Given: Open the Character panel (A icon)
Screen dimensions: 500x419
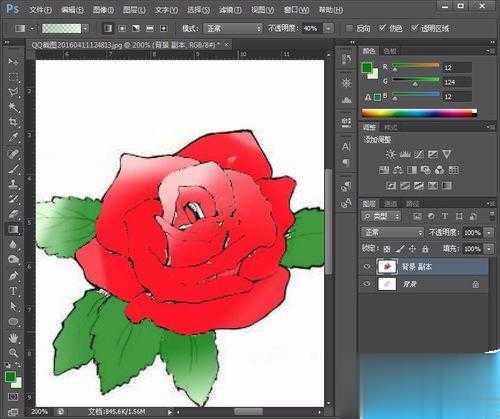Looking at the screenshot, I should coord(346,147).
